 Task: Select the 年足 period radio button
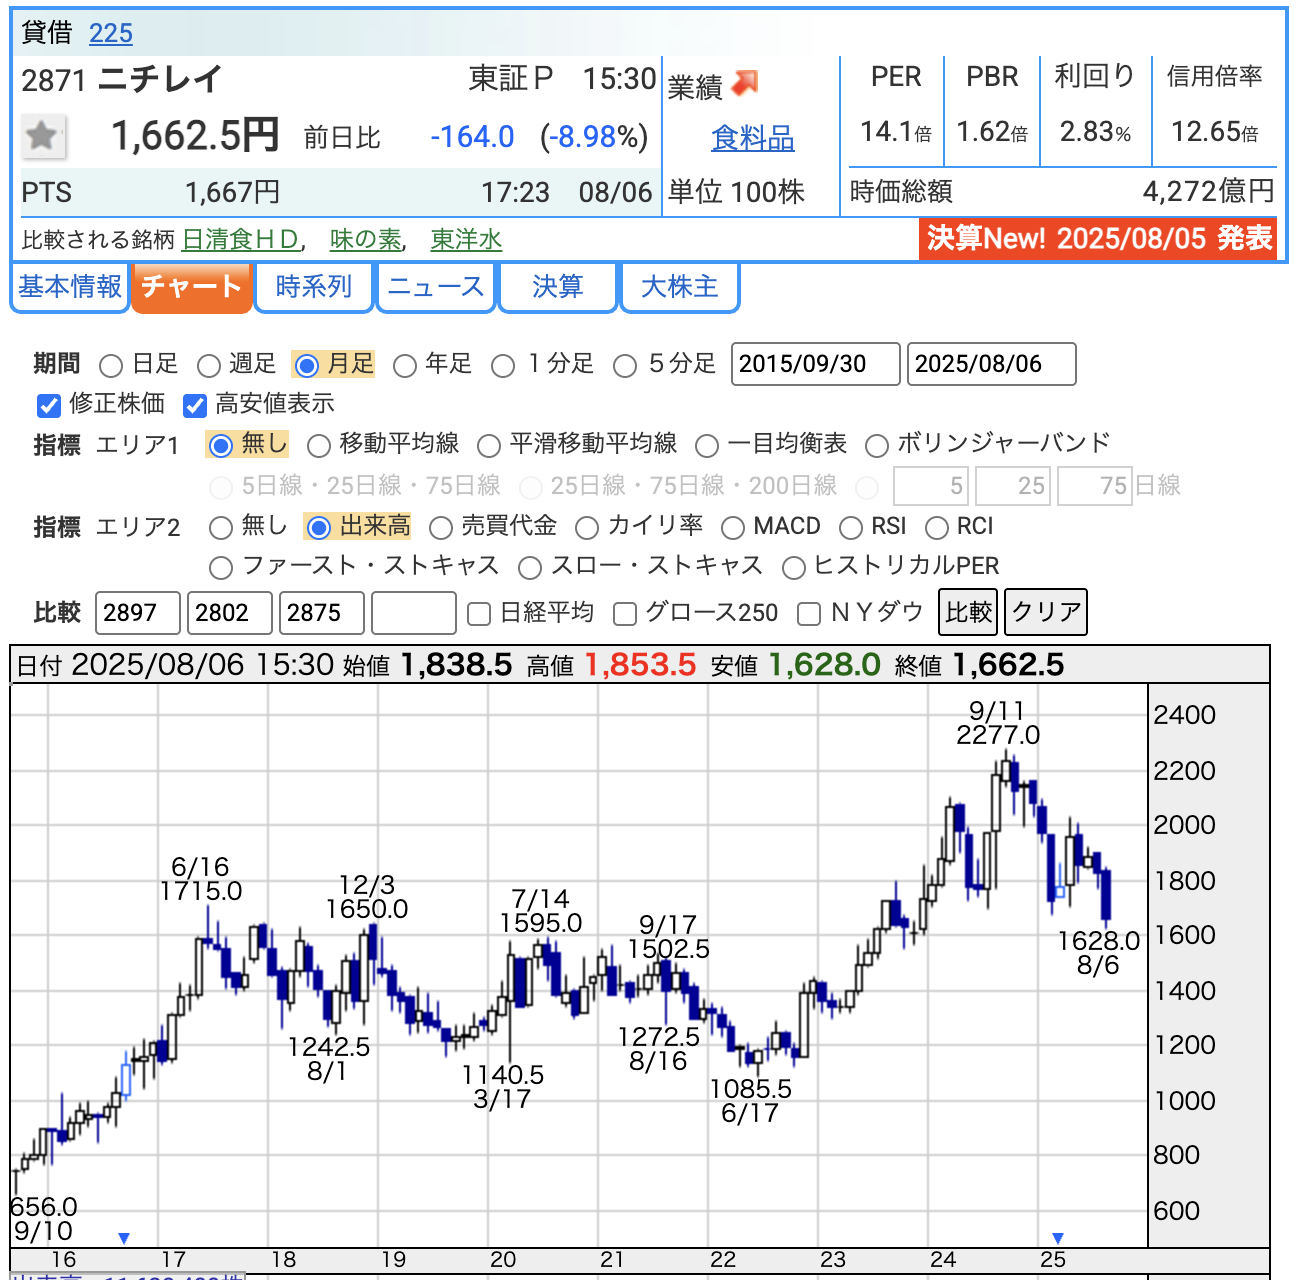(x=404, y=366)
